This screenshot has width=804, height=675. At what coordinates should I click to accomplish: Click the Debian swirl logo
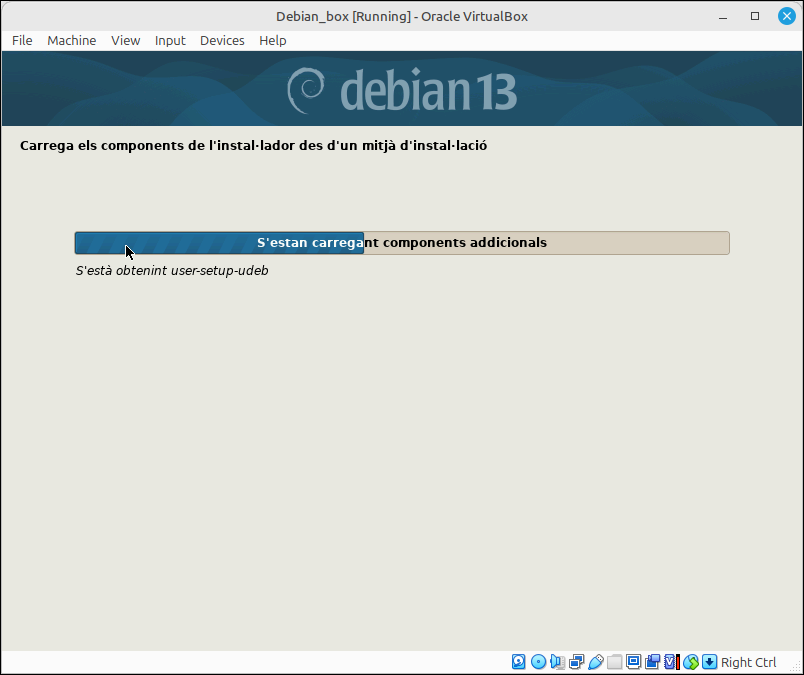(306, 90)
